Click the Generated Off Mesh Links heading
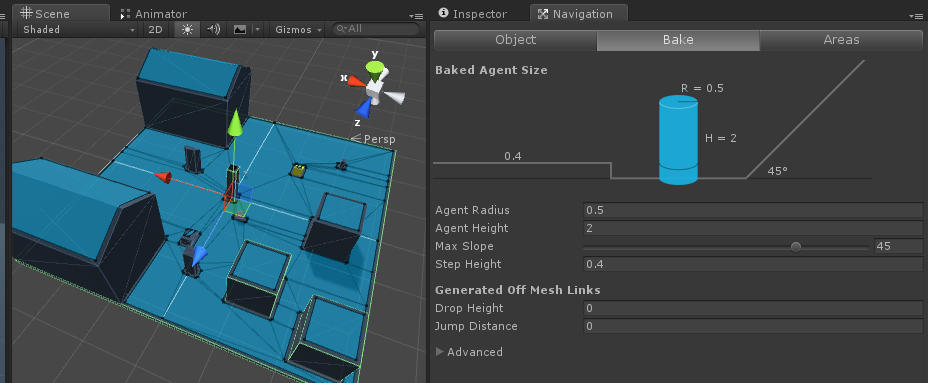Screen dimensions: 928x383 pyautogui.click(x=518, y=290)
